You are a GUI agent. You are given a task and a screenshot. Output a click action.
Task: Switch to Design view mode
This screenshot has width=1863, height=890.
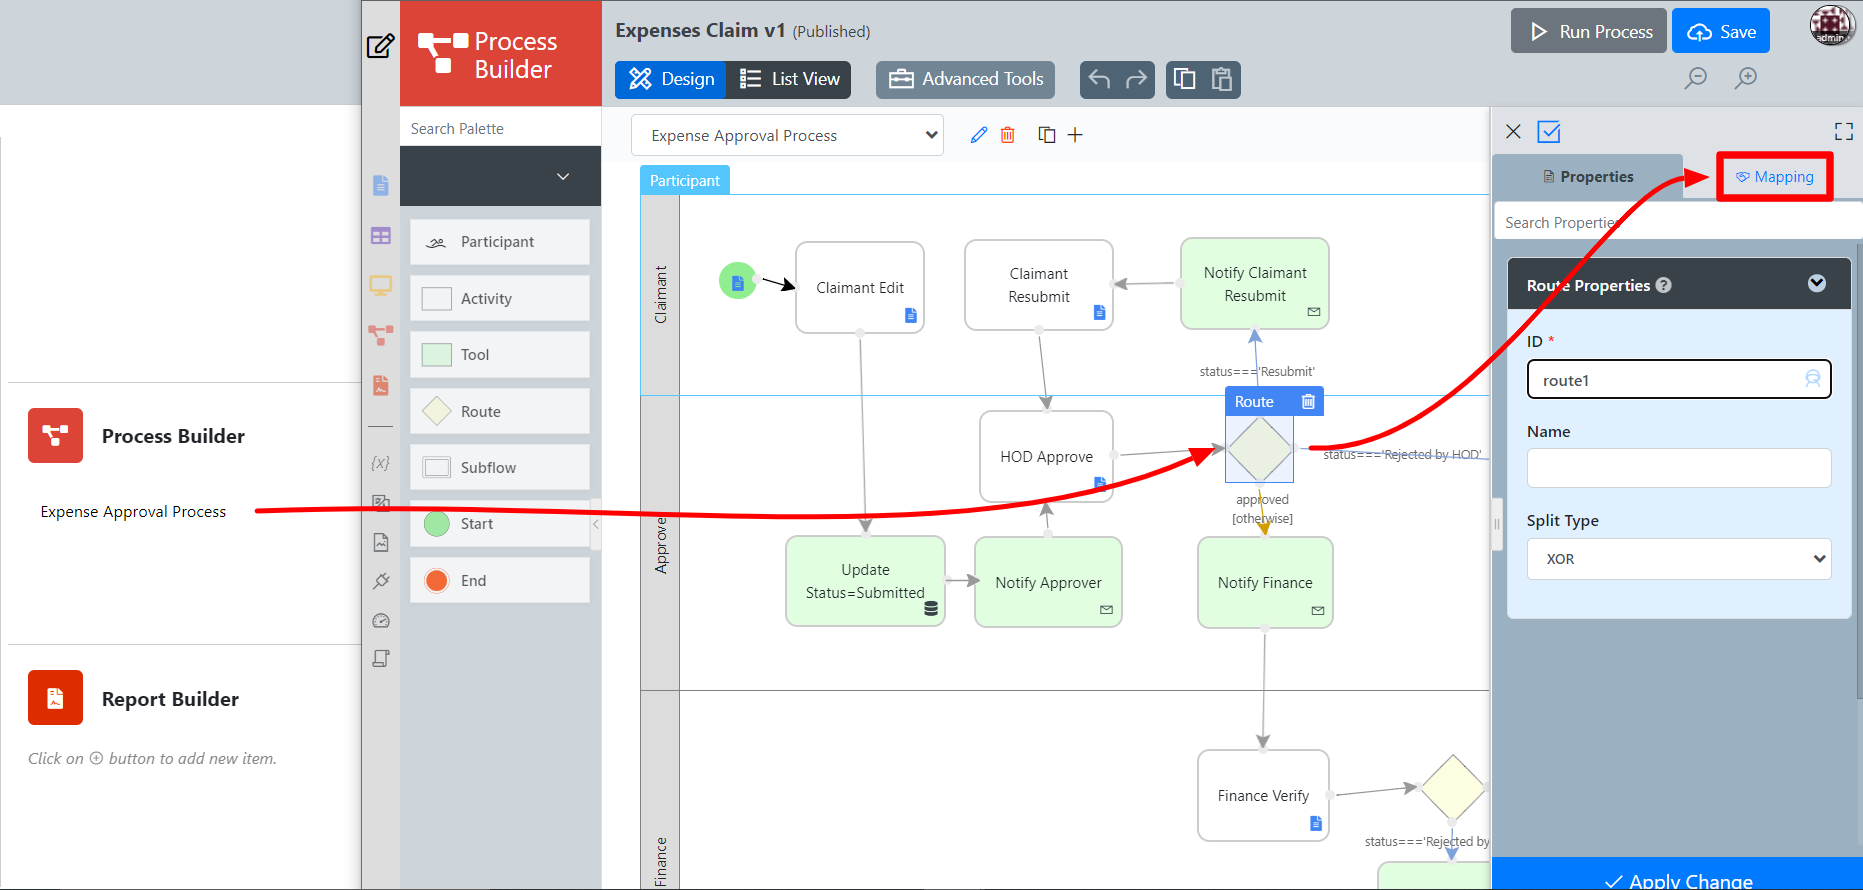coord(671,79)
